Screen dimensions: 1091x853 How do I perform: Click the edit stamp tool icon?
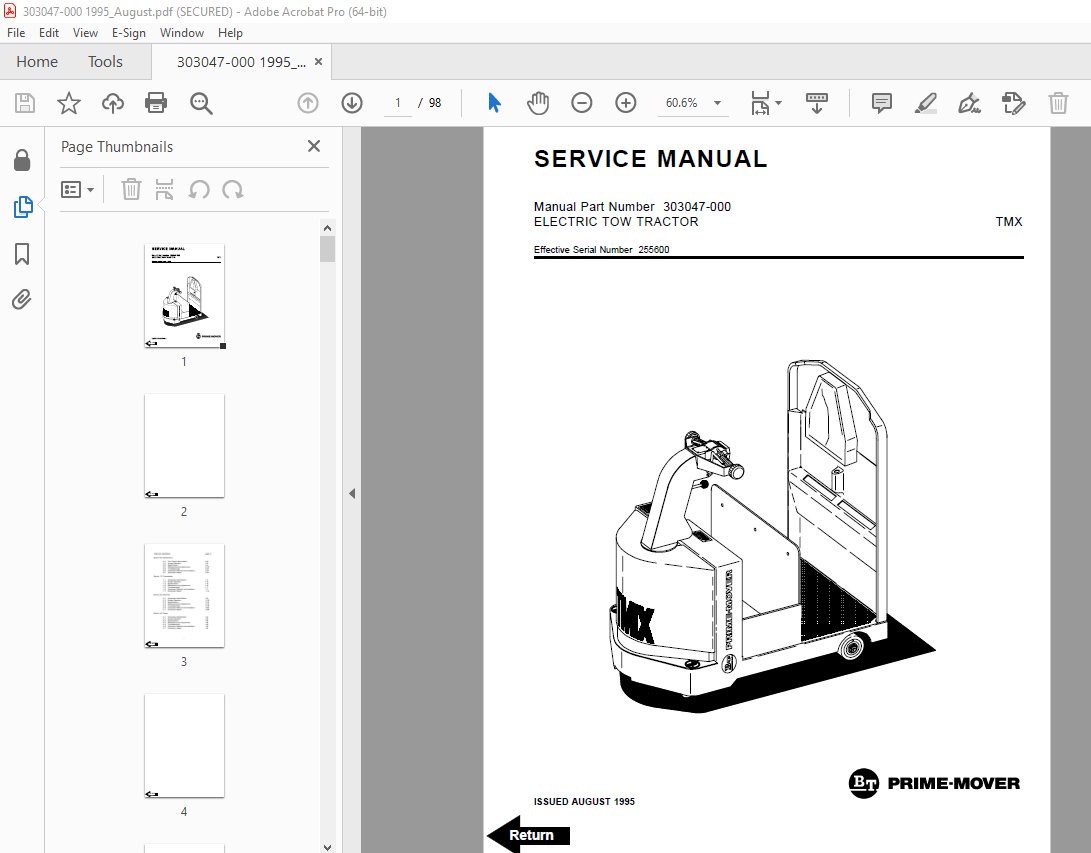point(1014,103)
